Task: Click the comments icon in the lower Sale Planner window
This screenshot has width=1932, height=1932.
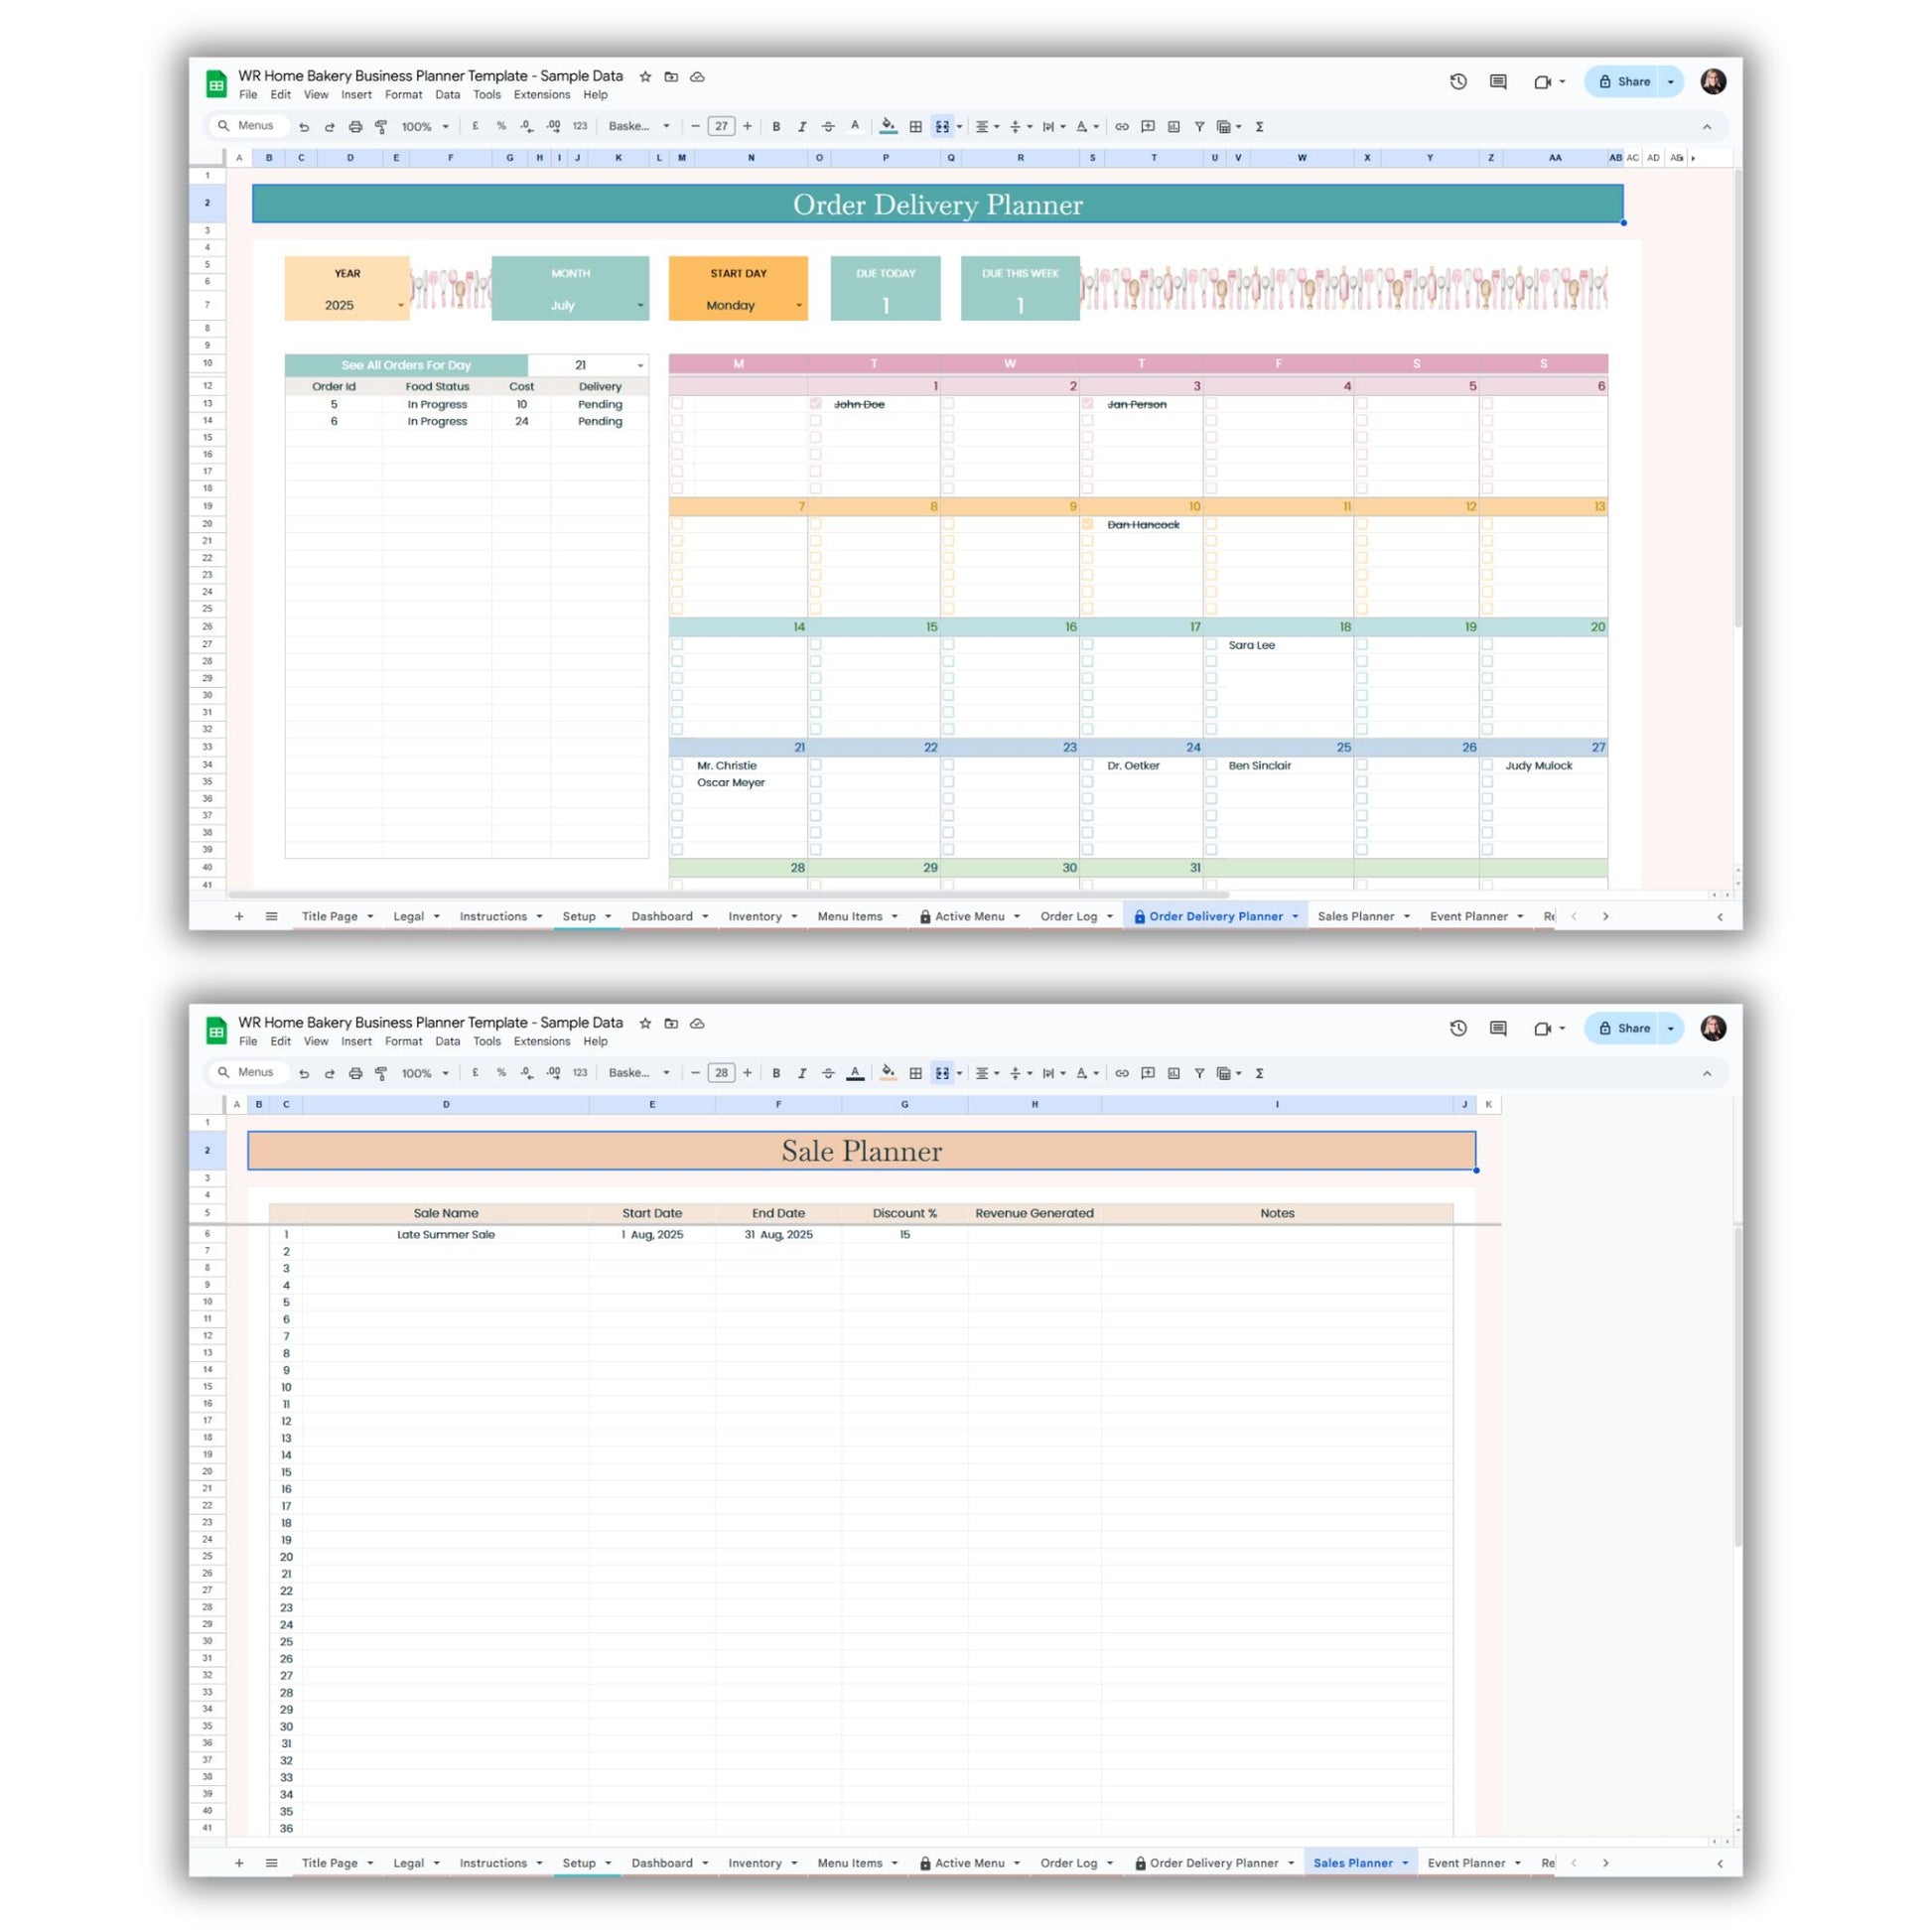Action: (1497, 1028)
